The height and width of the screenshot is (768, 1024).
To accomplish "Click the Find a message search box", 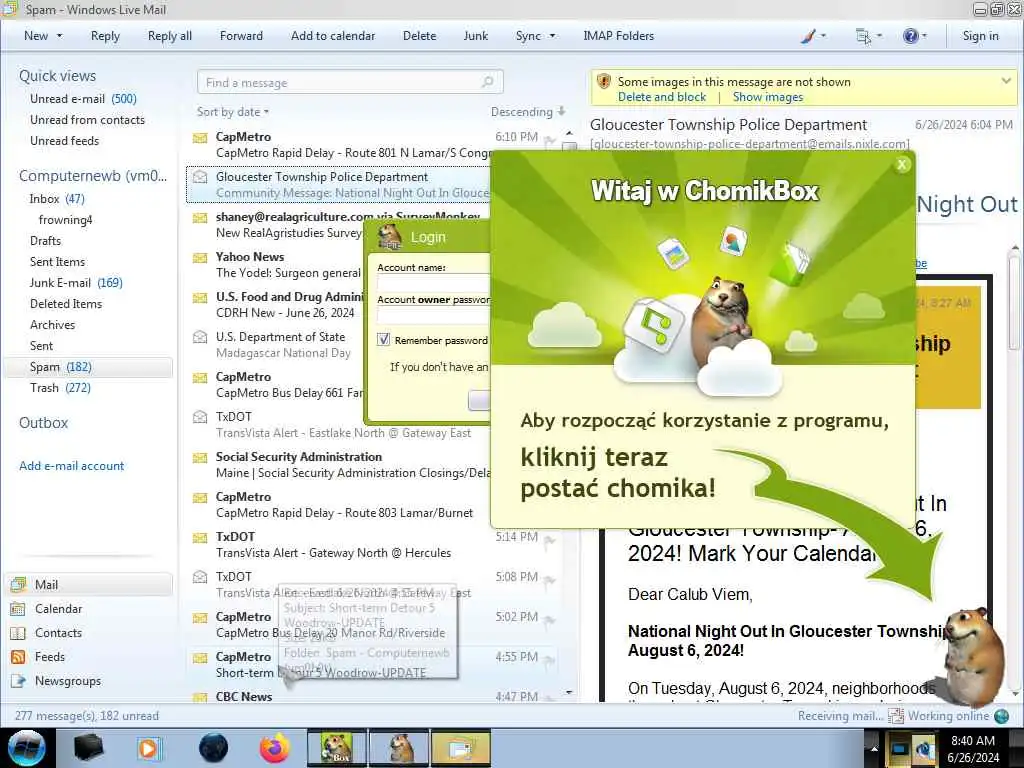I will click(x=350, y=82).
